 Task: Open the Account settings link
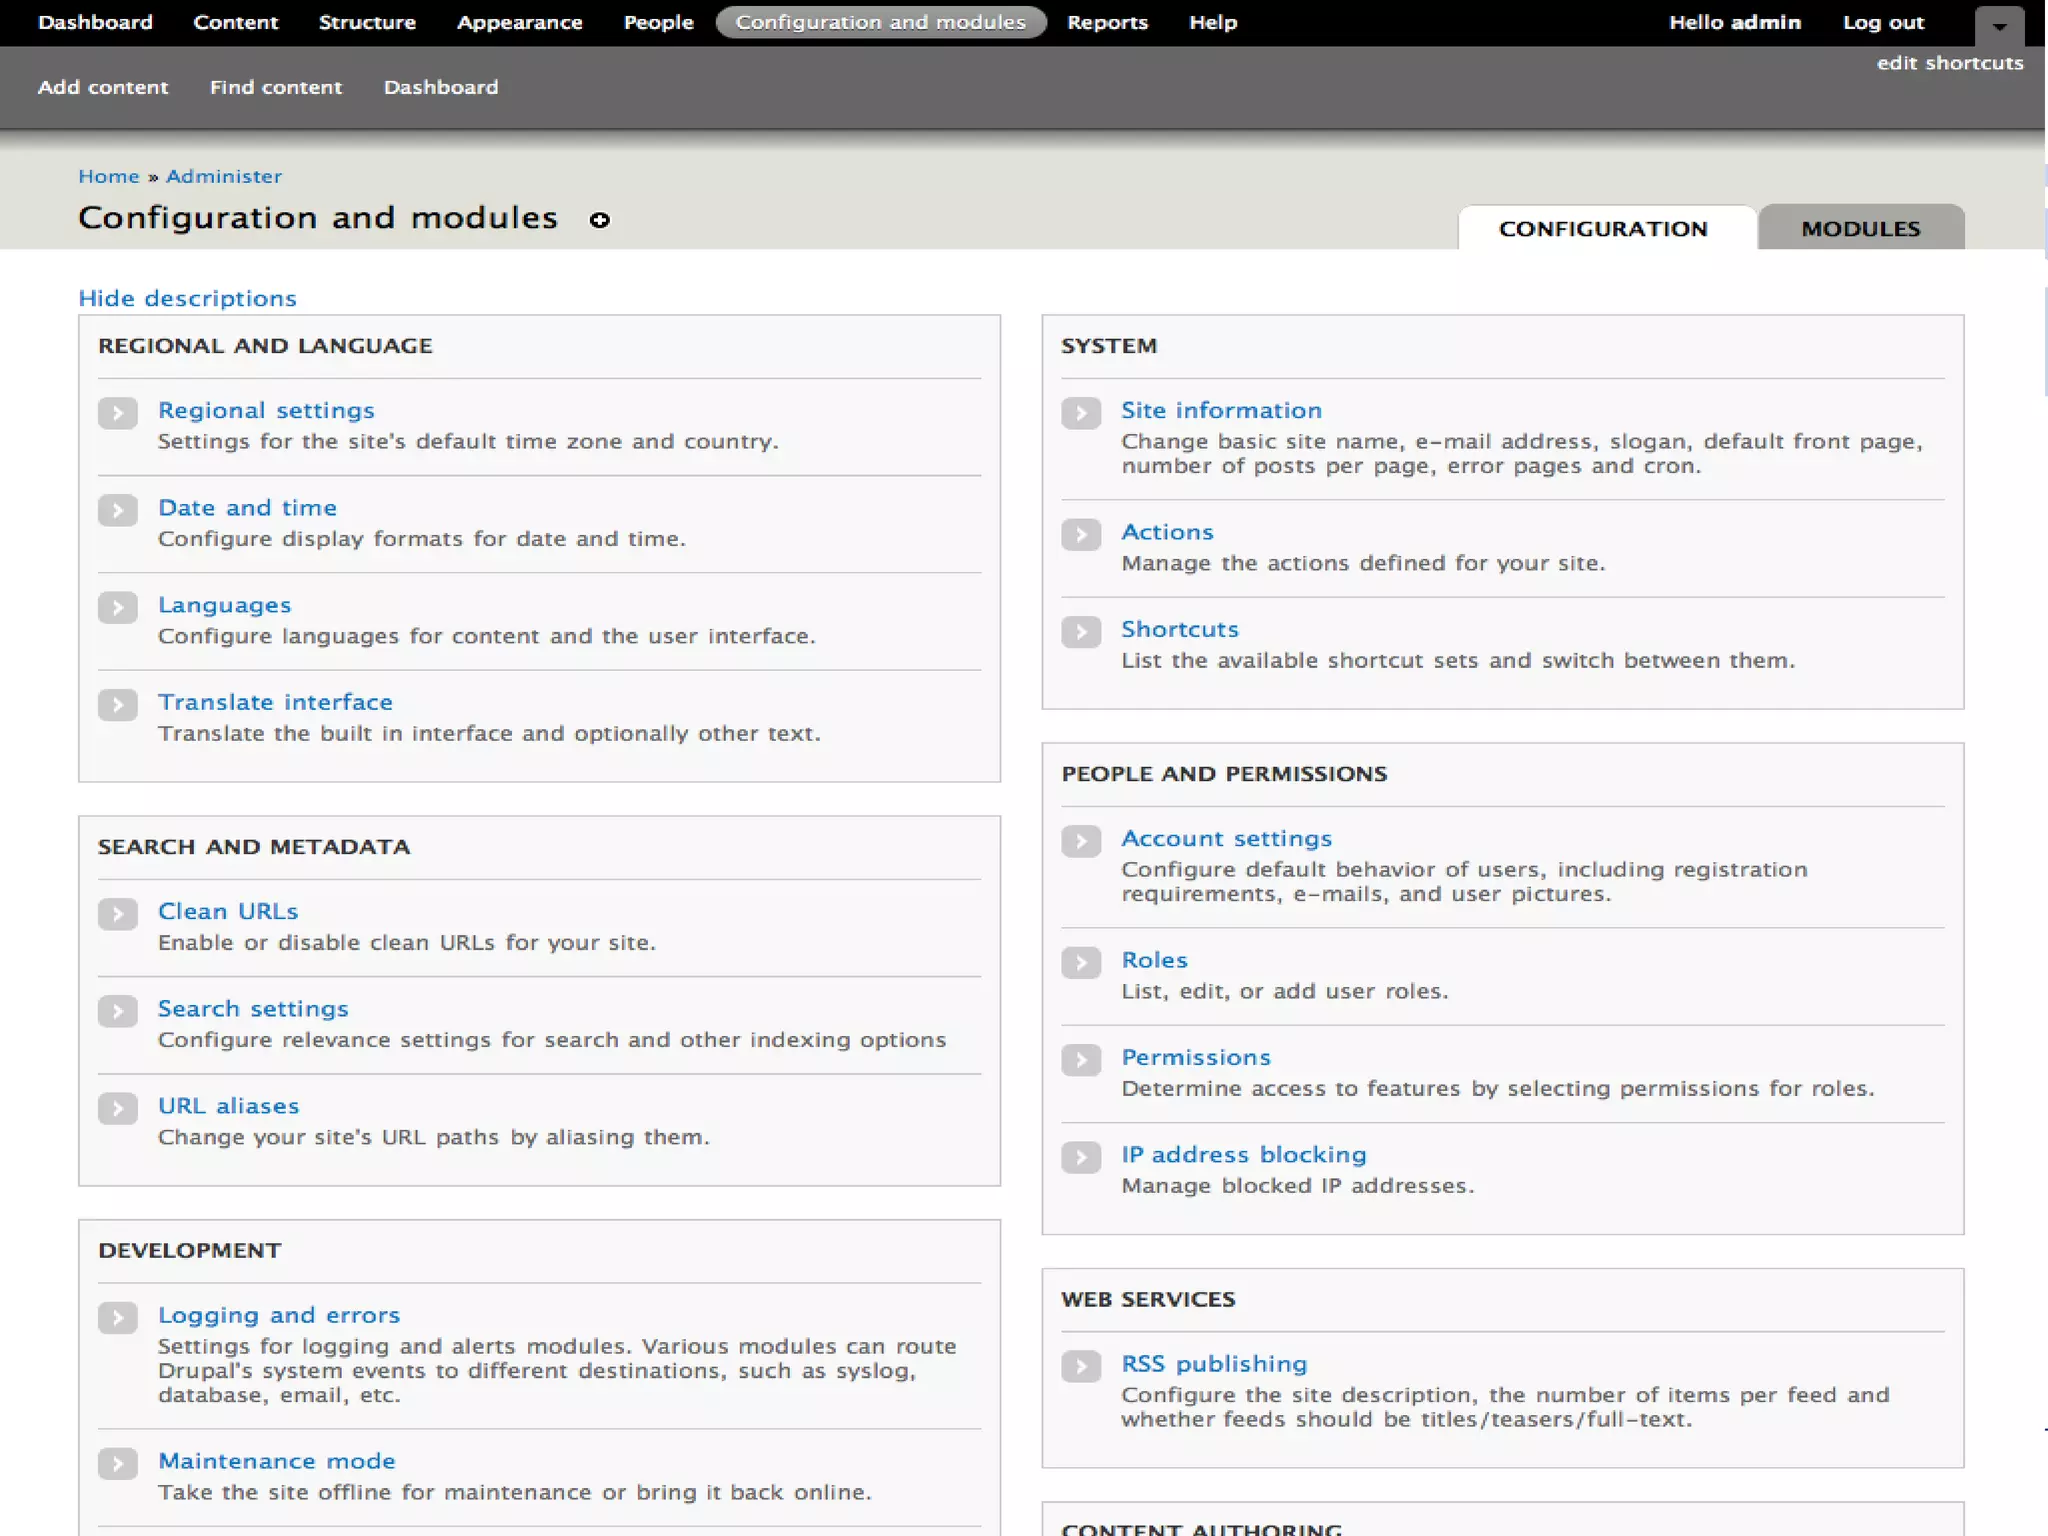1226,838
